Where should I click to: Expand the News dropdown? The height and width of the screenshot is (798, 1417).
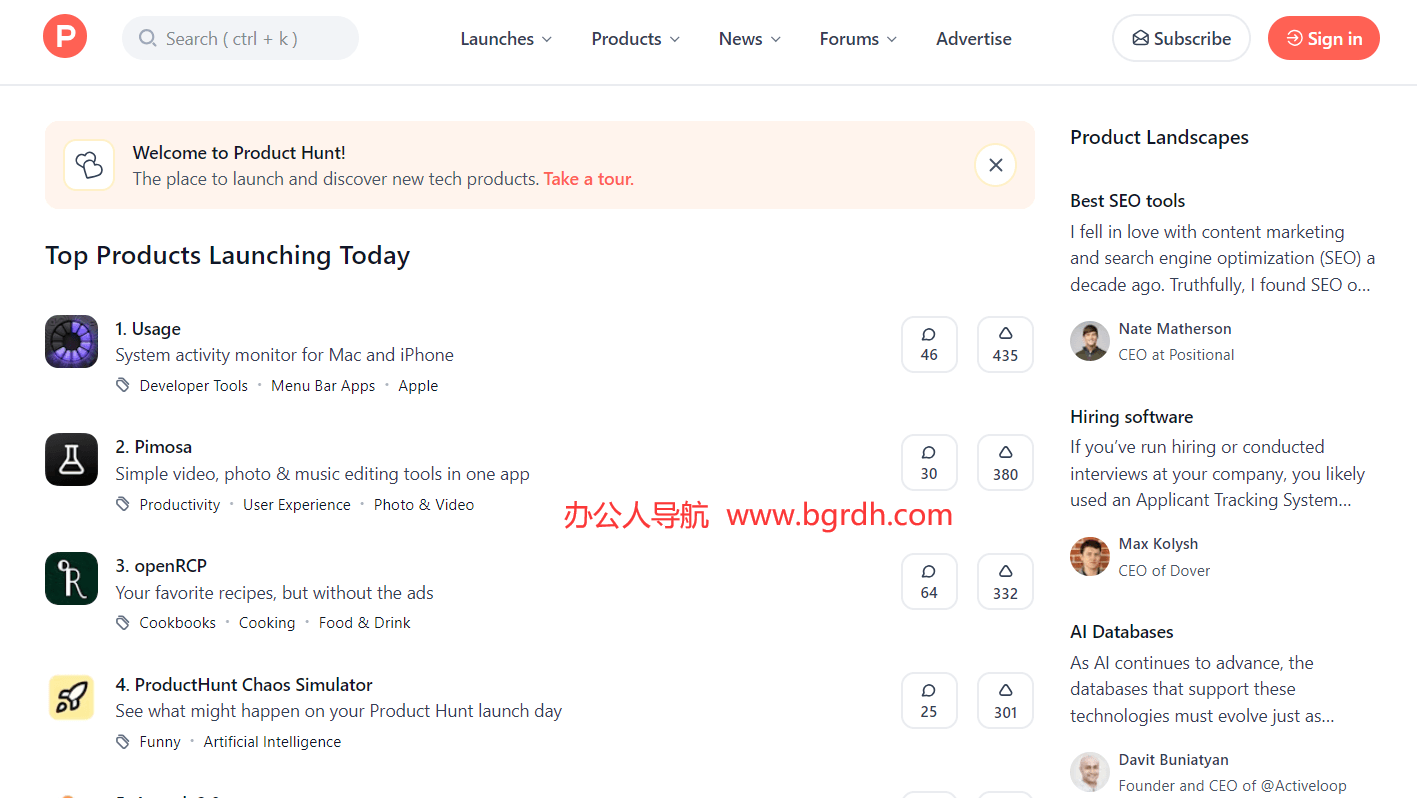748,38
